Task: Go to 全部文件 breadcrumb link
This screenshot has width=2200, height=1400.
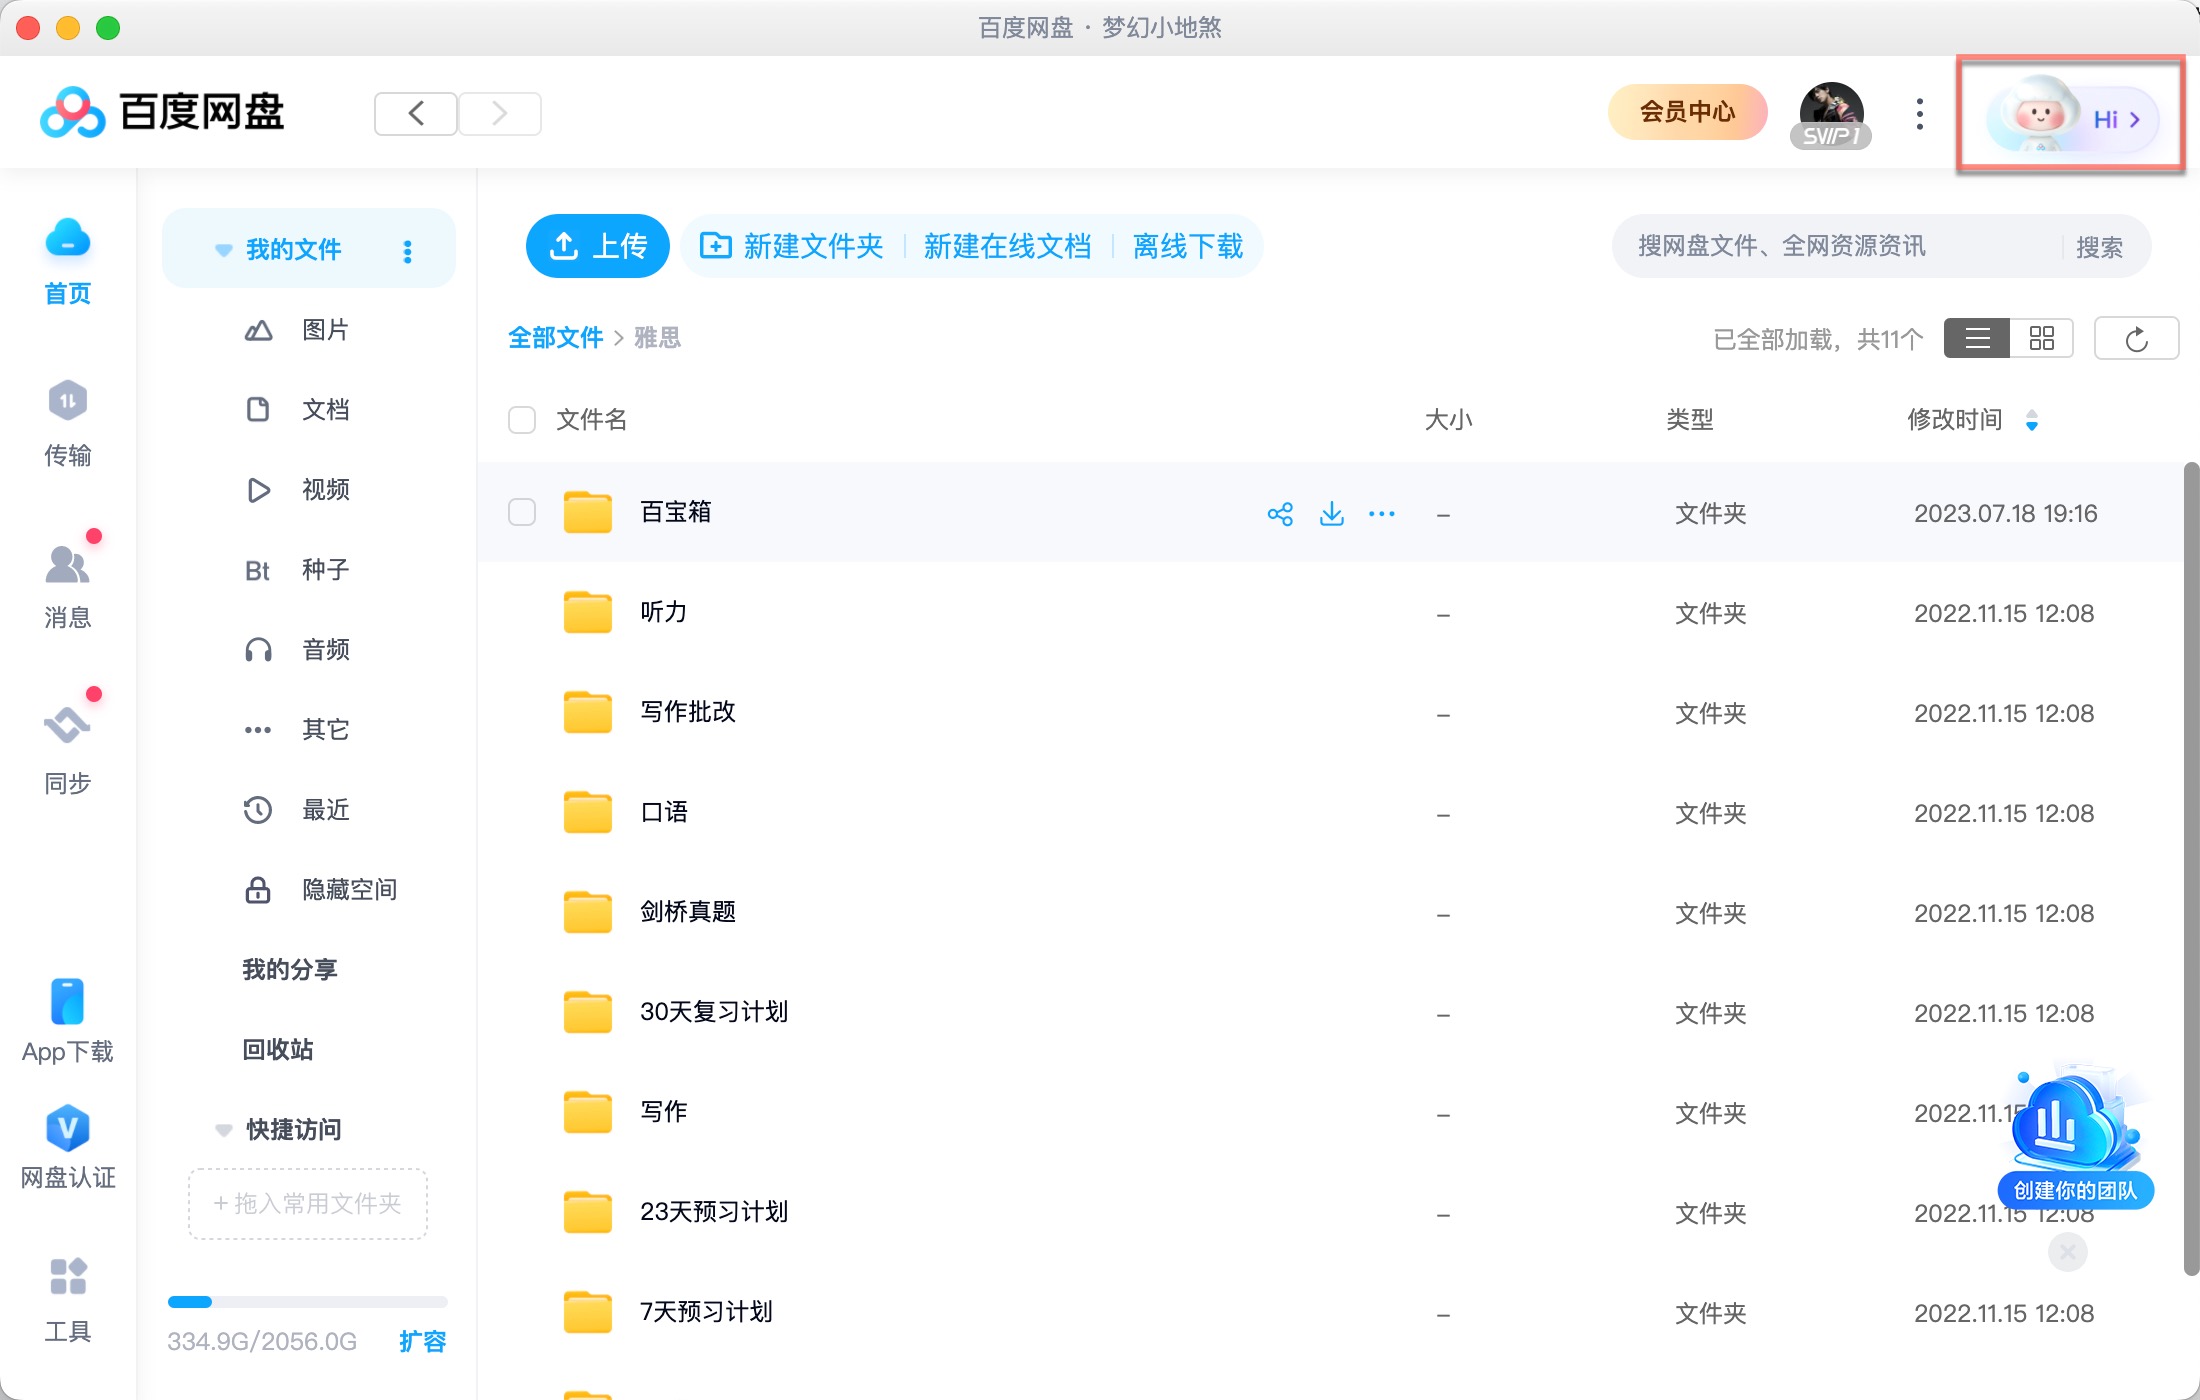Action: [555, 338]
